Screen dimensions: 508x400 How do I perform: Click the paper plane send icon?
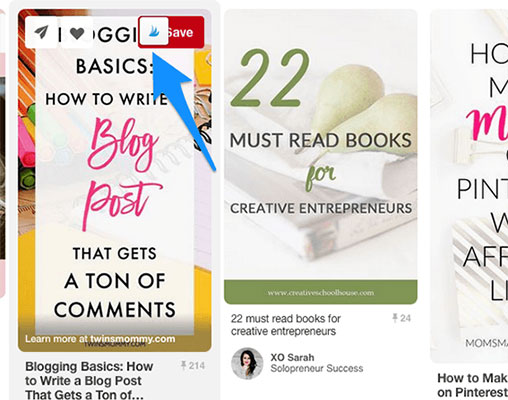[x=41, y=32]
